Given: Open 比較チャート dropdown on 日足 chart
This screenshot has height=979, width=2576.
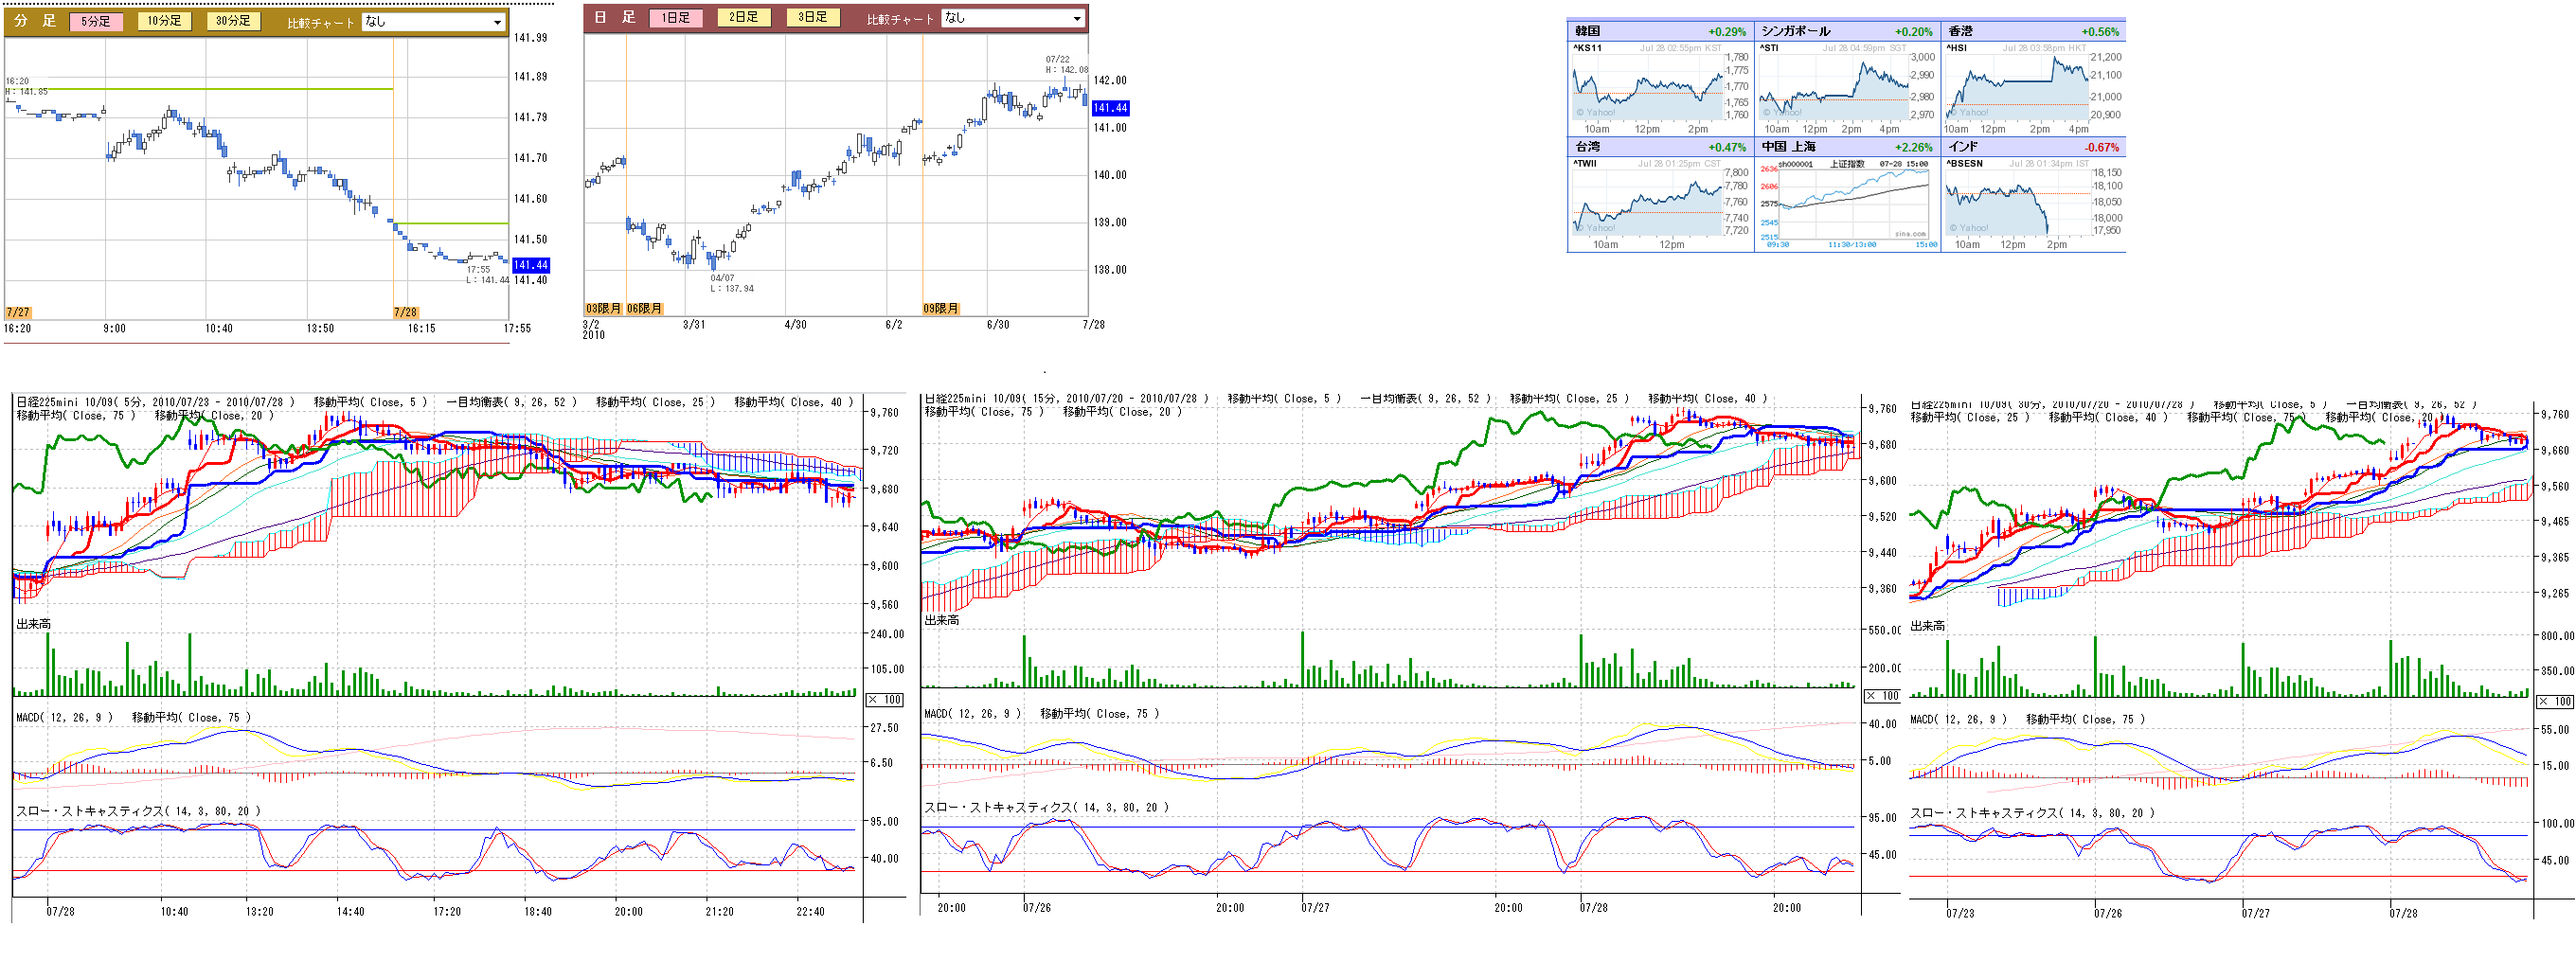Looking at the screenshot, I should 1012,18.
